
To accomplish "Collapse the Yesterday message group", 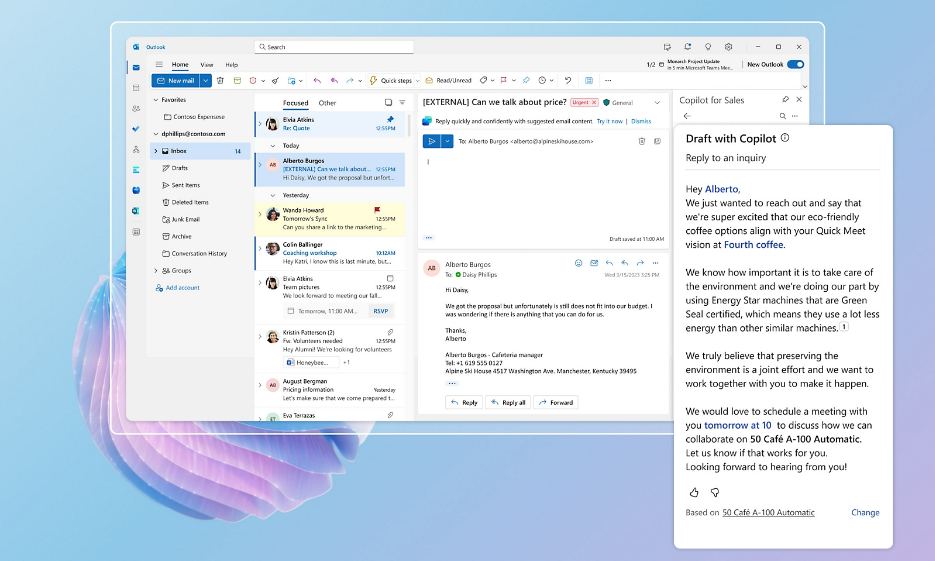I will click(x=273, y=195).
